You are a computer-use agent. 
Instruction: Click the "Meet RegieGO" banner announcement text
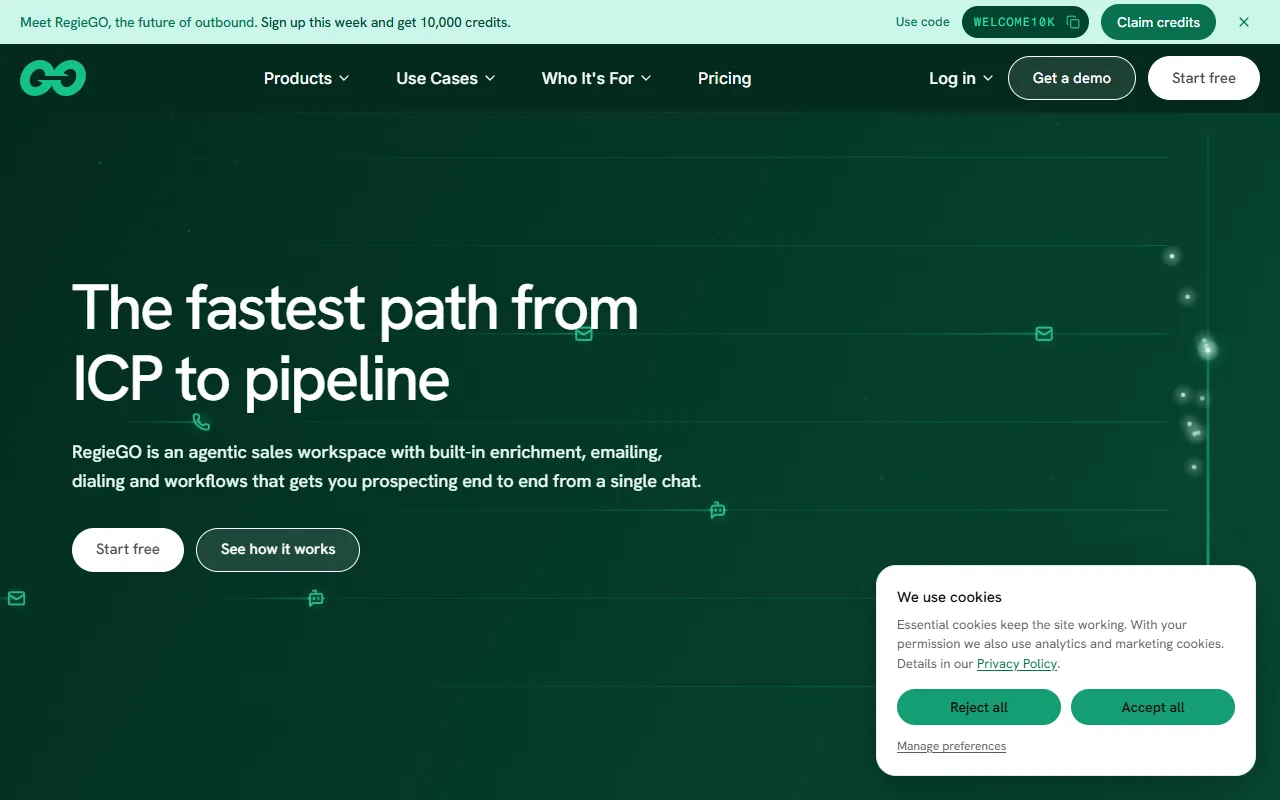coord(265,22)
